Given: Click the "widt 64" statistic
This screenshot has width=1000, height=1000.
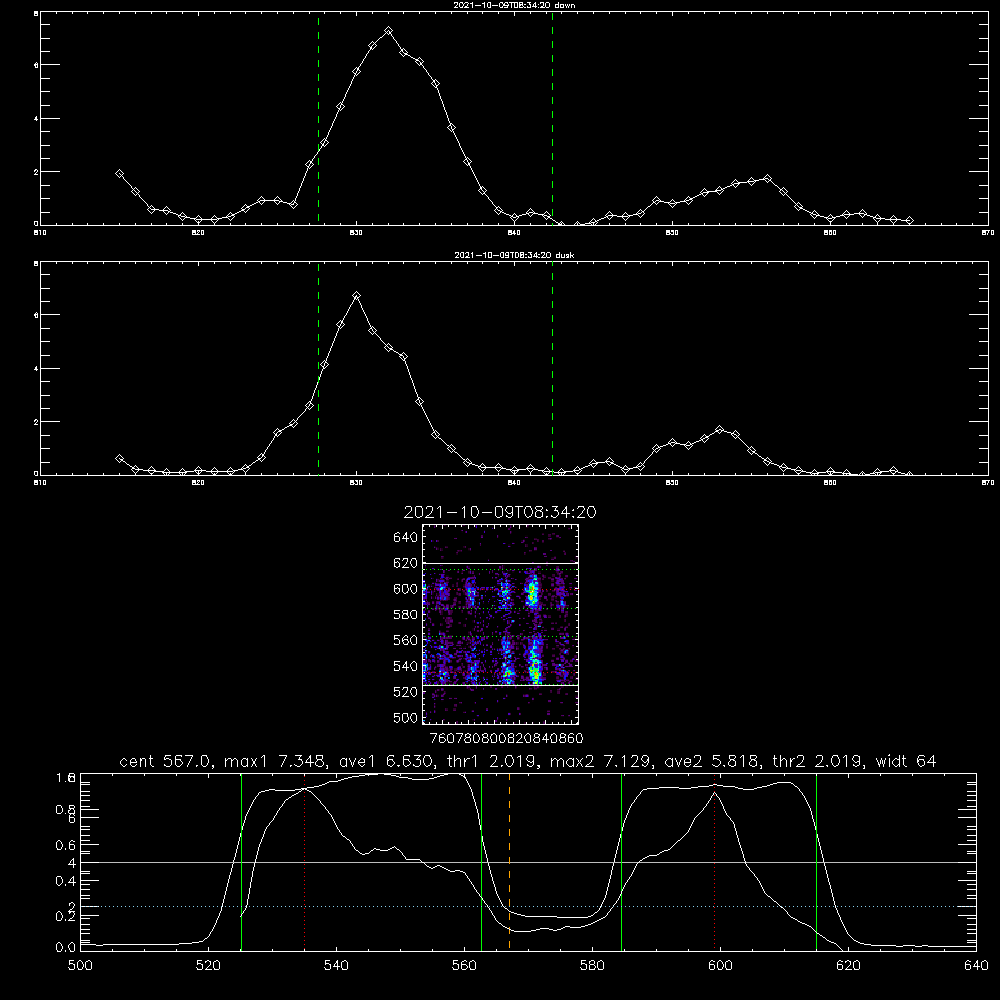Looking at the screenshot, I should point(906,761).
